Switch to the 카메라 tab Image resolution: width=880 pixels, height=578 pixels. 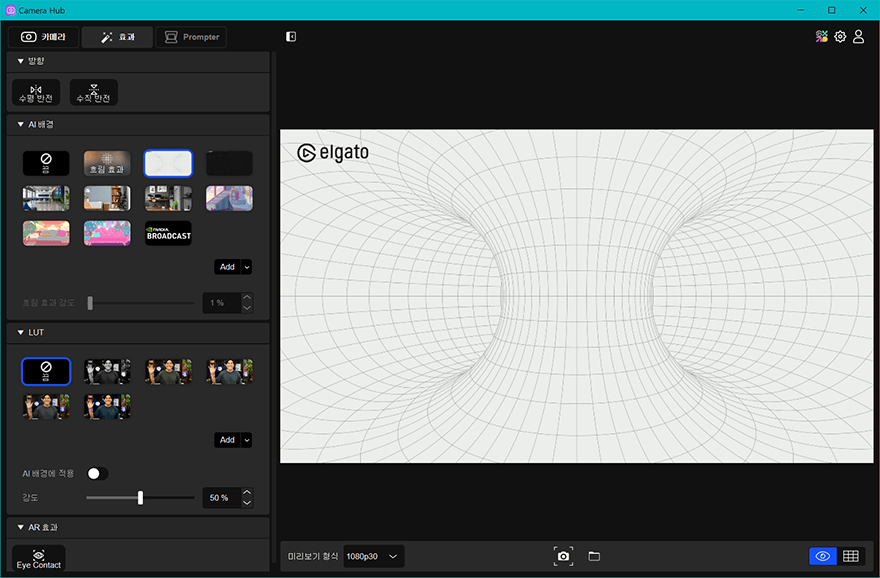point(43,37)
